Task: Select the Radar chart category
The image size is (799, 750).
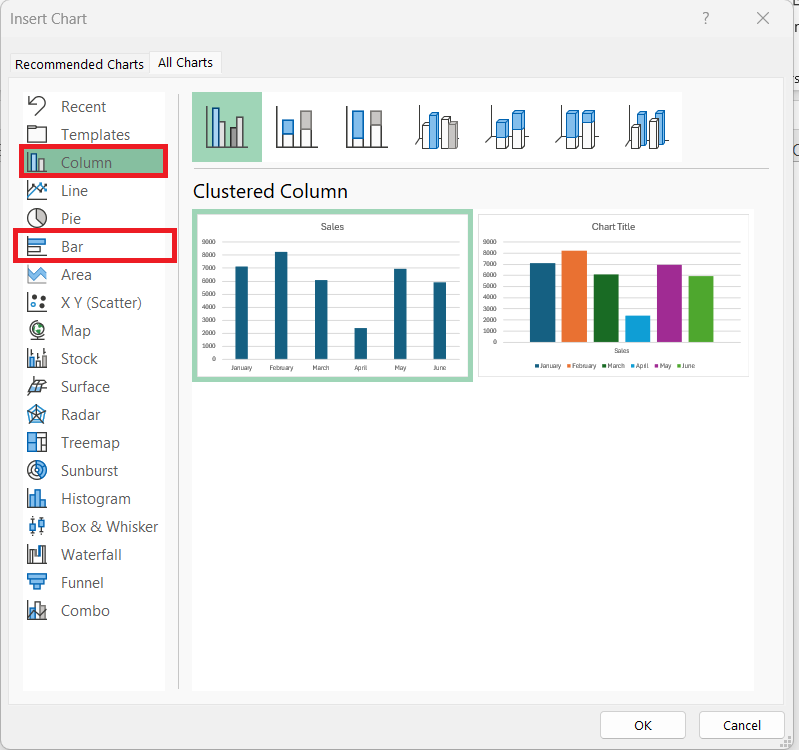Action: pyautogui.click(x=94, y=415)
